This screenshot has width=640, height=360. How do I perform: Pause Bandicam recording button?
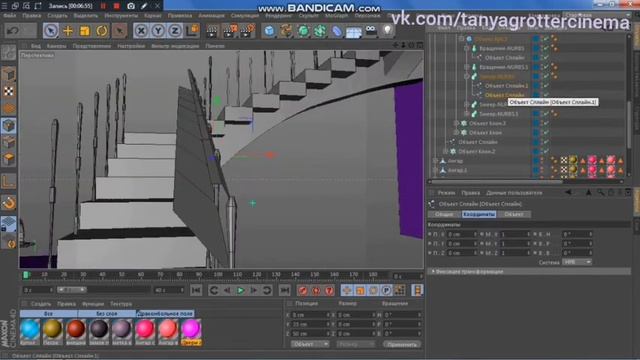103,6
